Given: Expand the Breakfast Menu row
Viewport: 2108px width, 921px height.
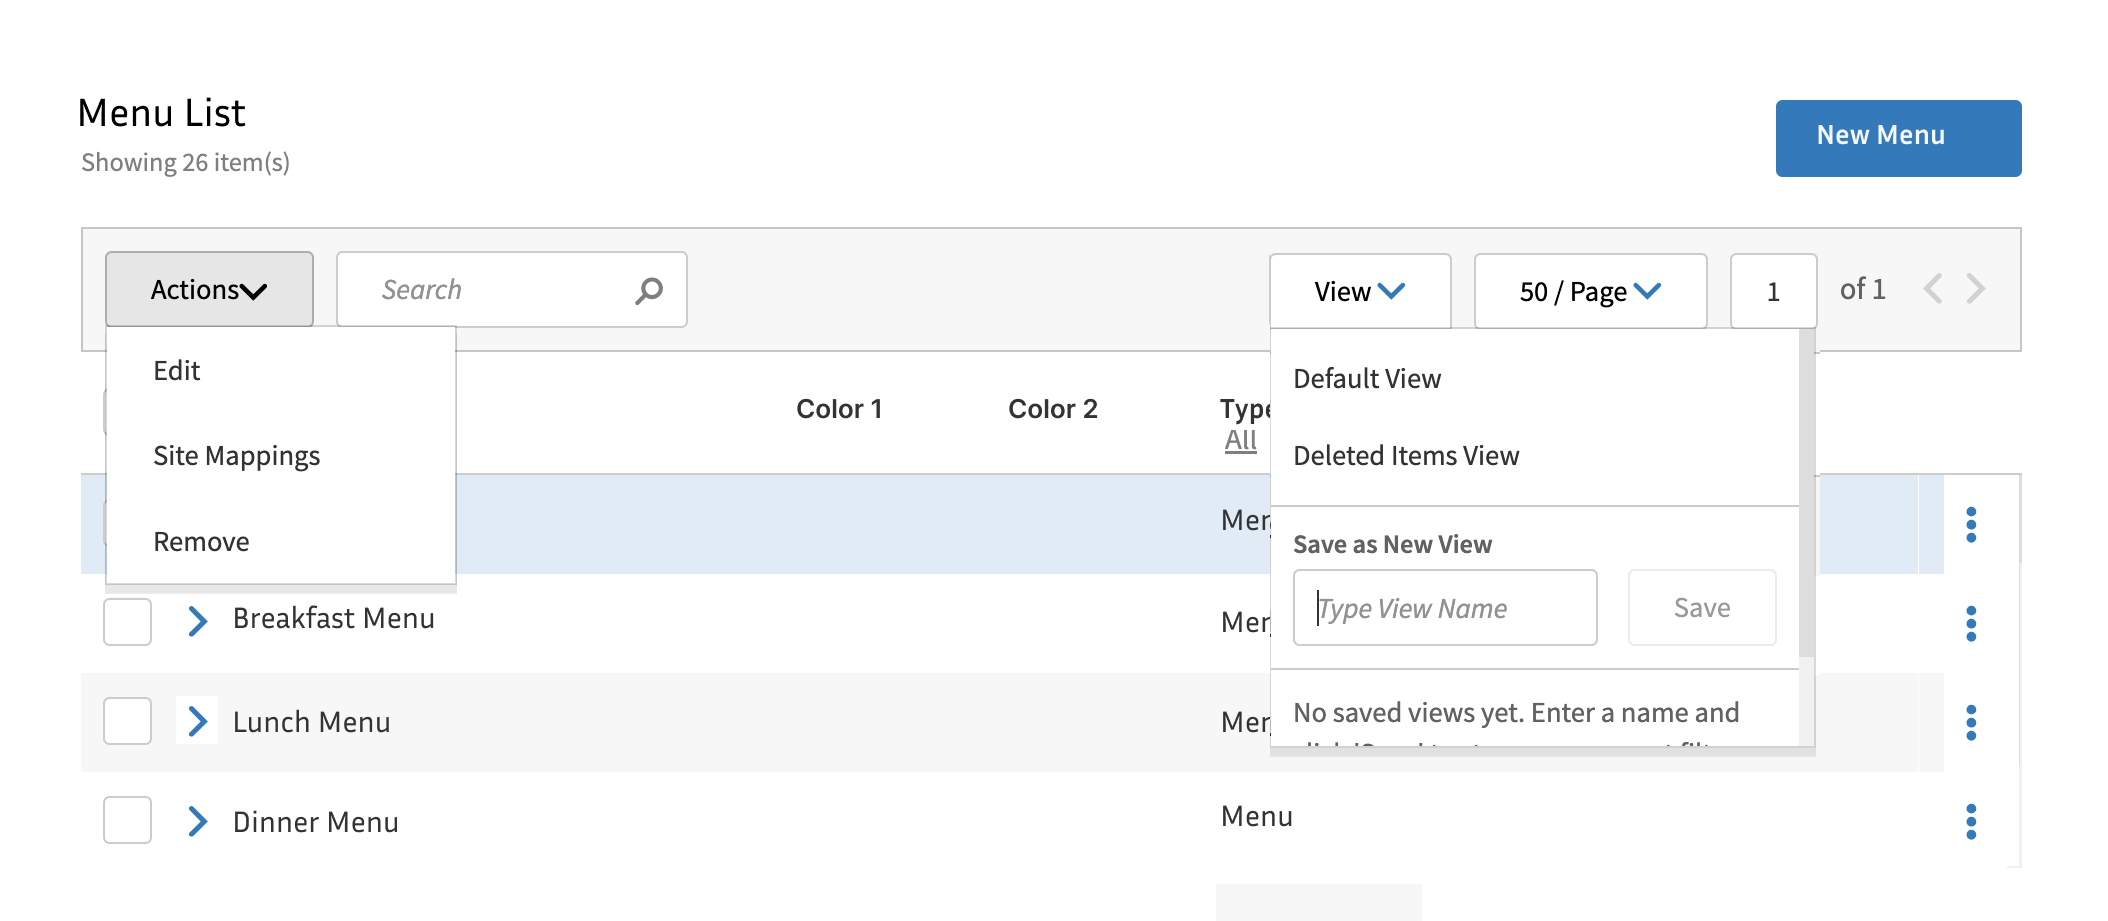Looking at the screenshot, I should pos(198,620).
